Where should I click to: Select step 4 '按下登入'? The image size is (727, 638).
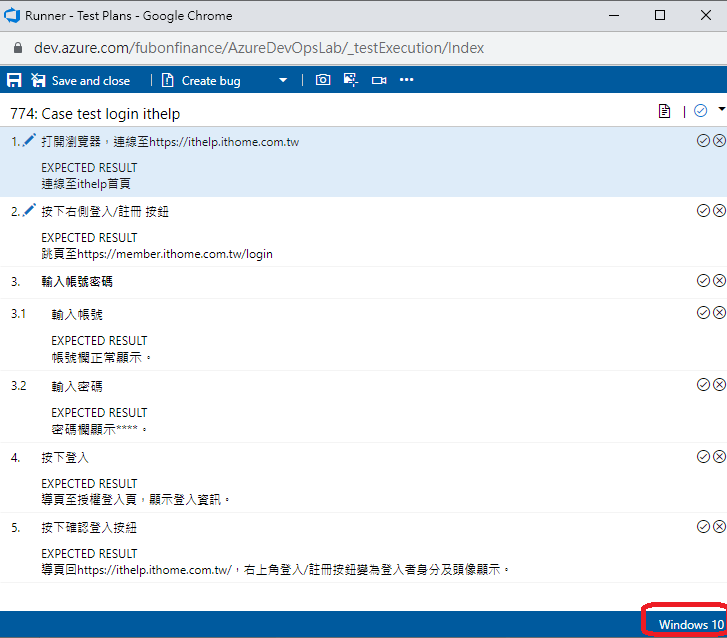point(65,458)
